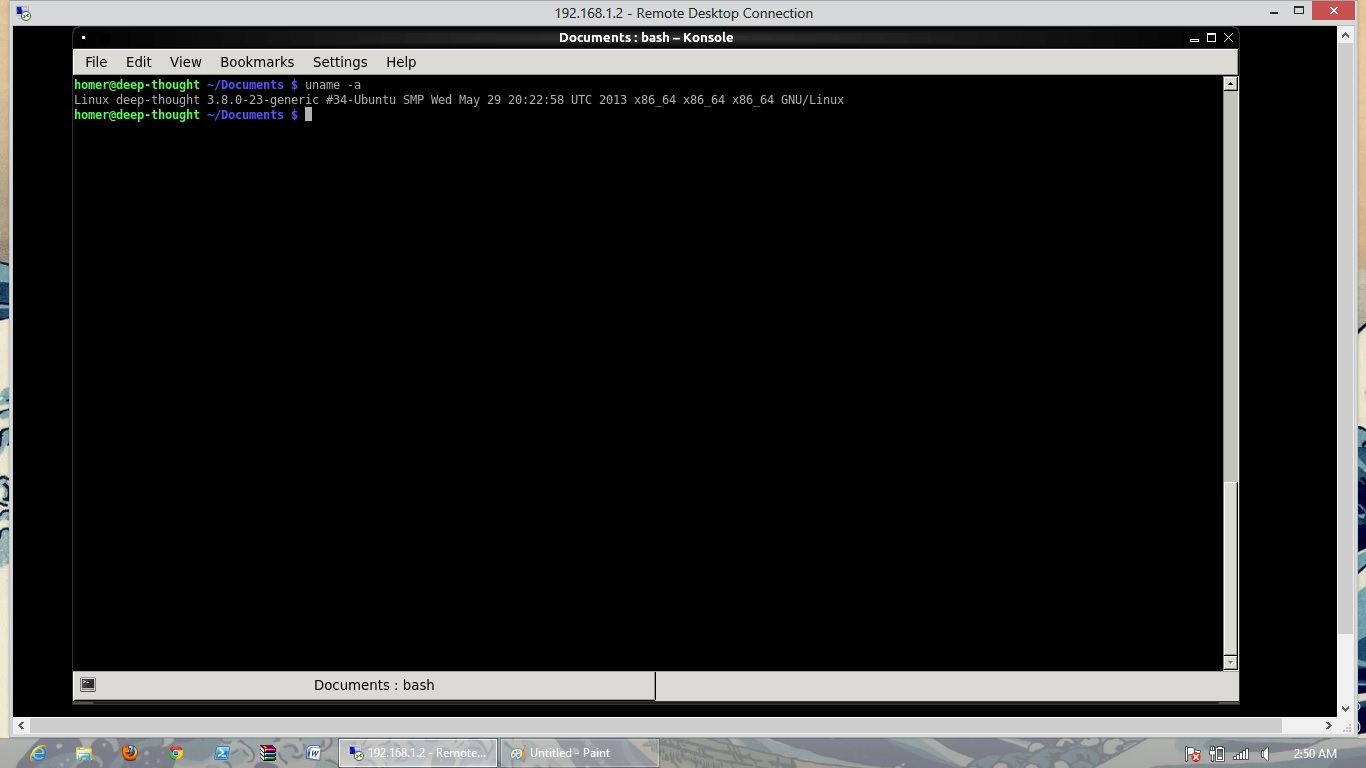The width and height of the screenshot is (1366, 768).
Task: Click Remote Desktop scroll left arrow
Action: point(21,725)
